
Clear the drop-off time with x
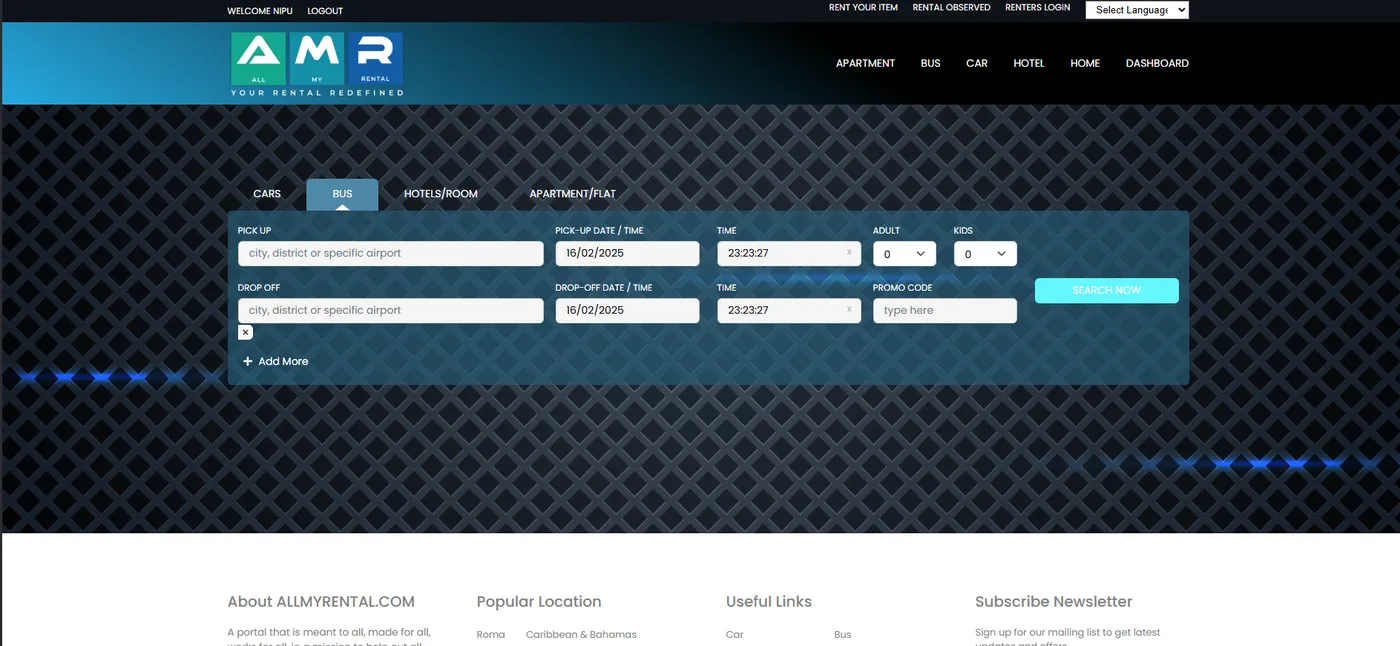[849, 310]
